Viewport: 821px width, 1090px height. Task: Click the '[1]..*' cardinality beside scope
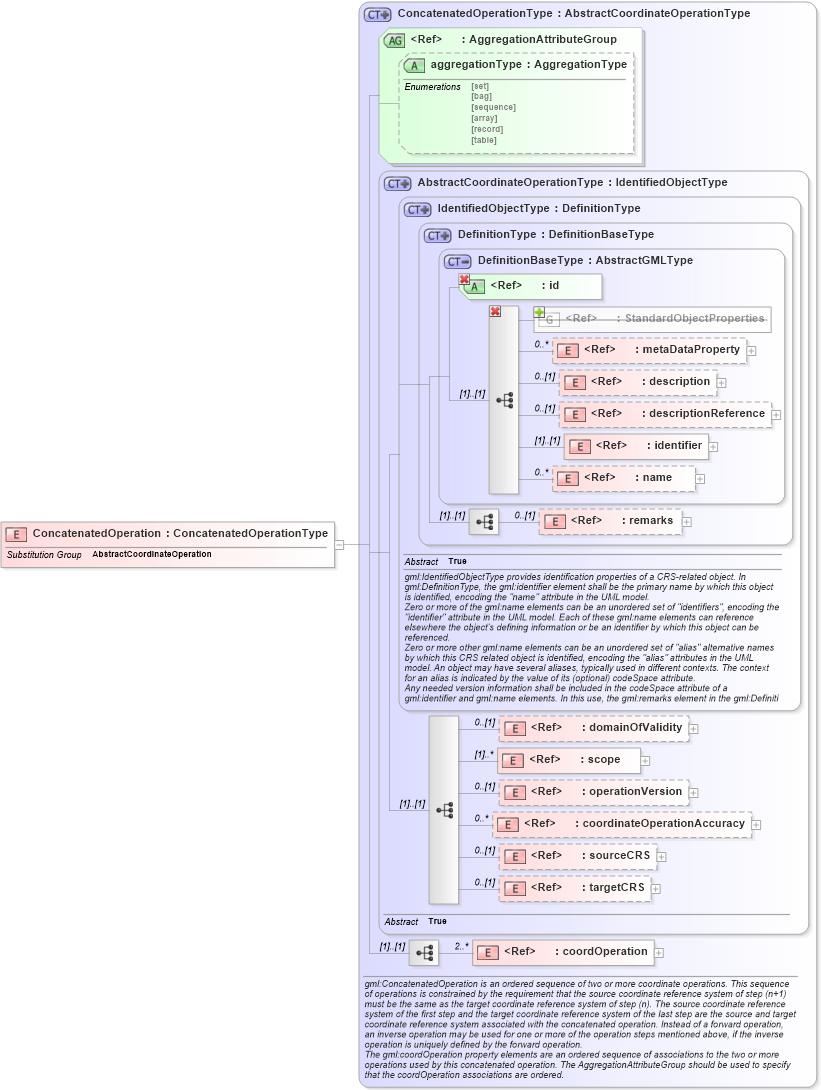pyautogui.click(x=484, y=754)
